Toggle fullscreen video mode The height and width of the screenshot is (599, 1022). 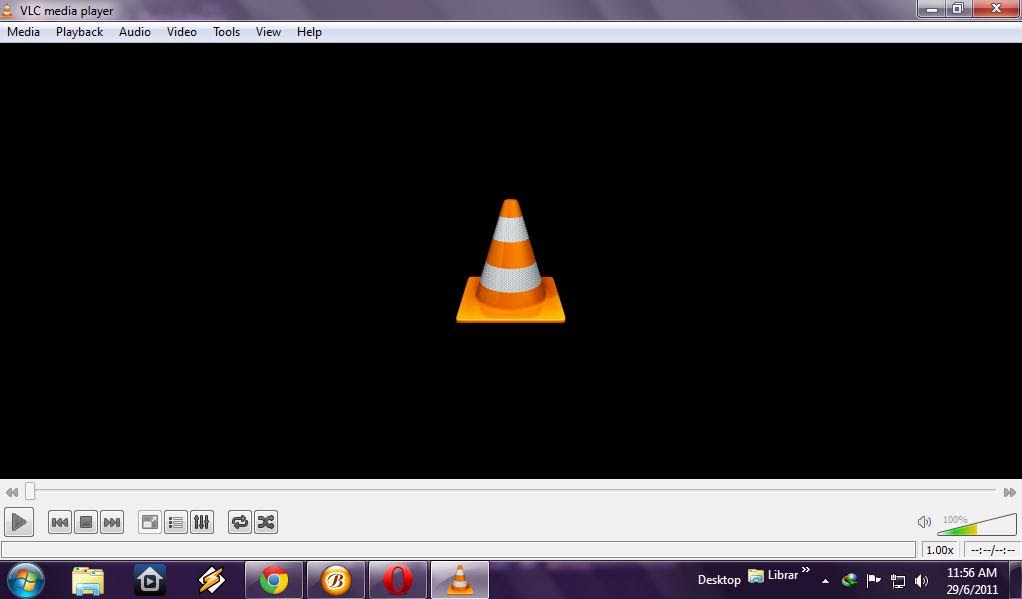(148, 521)
